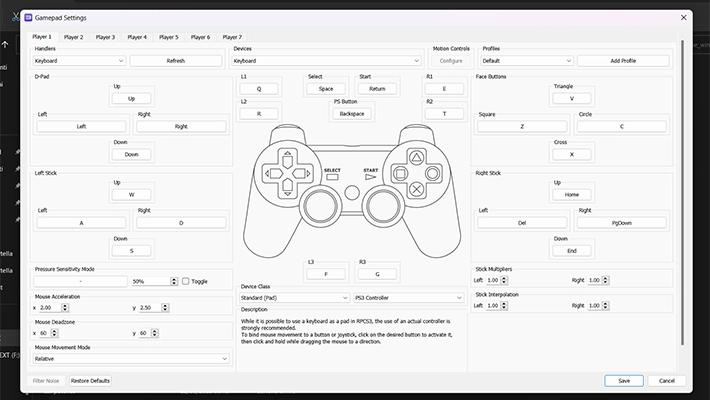710x400 pixels.
Task: Rebind Cross mapped to X
Action: [571, 154]
